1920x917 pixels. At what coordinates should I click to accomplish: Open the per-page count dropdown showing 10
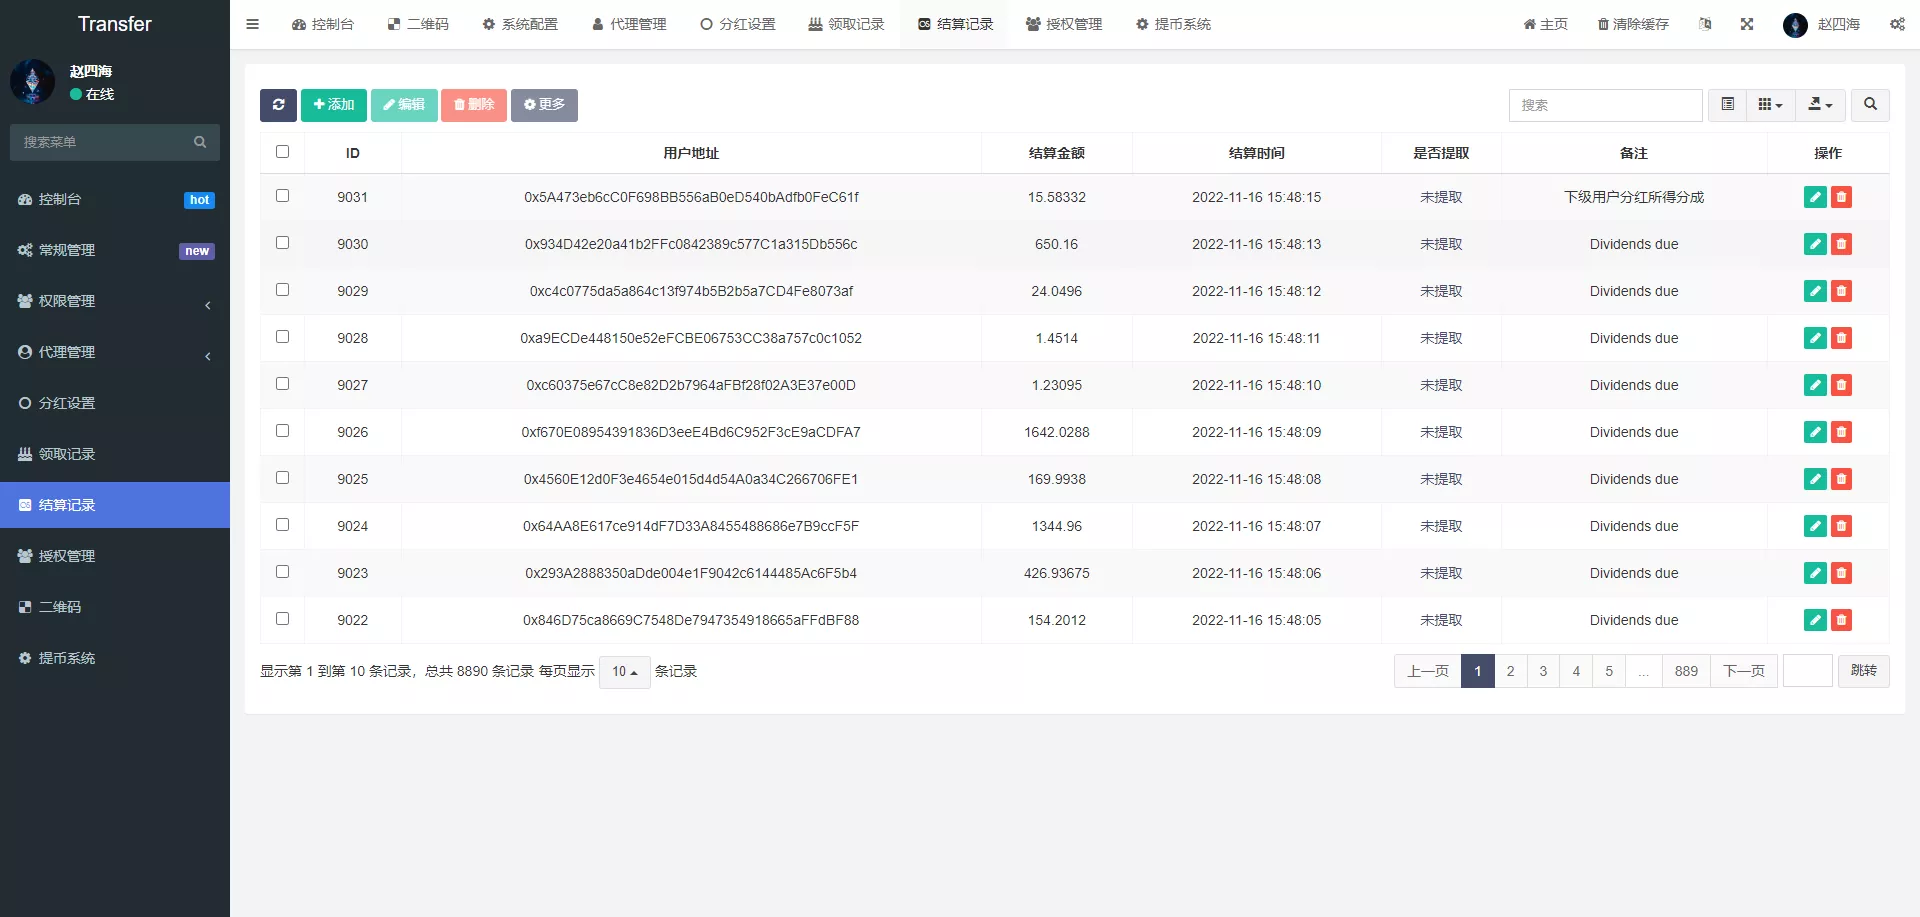624,671
